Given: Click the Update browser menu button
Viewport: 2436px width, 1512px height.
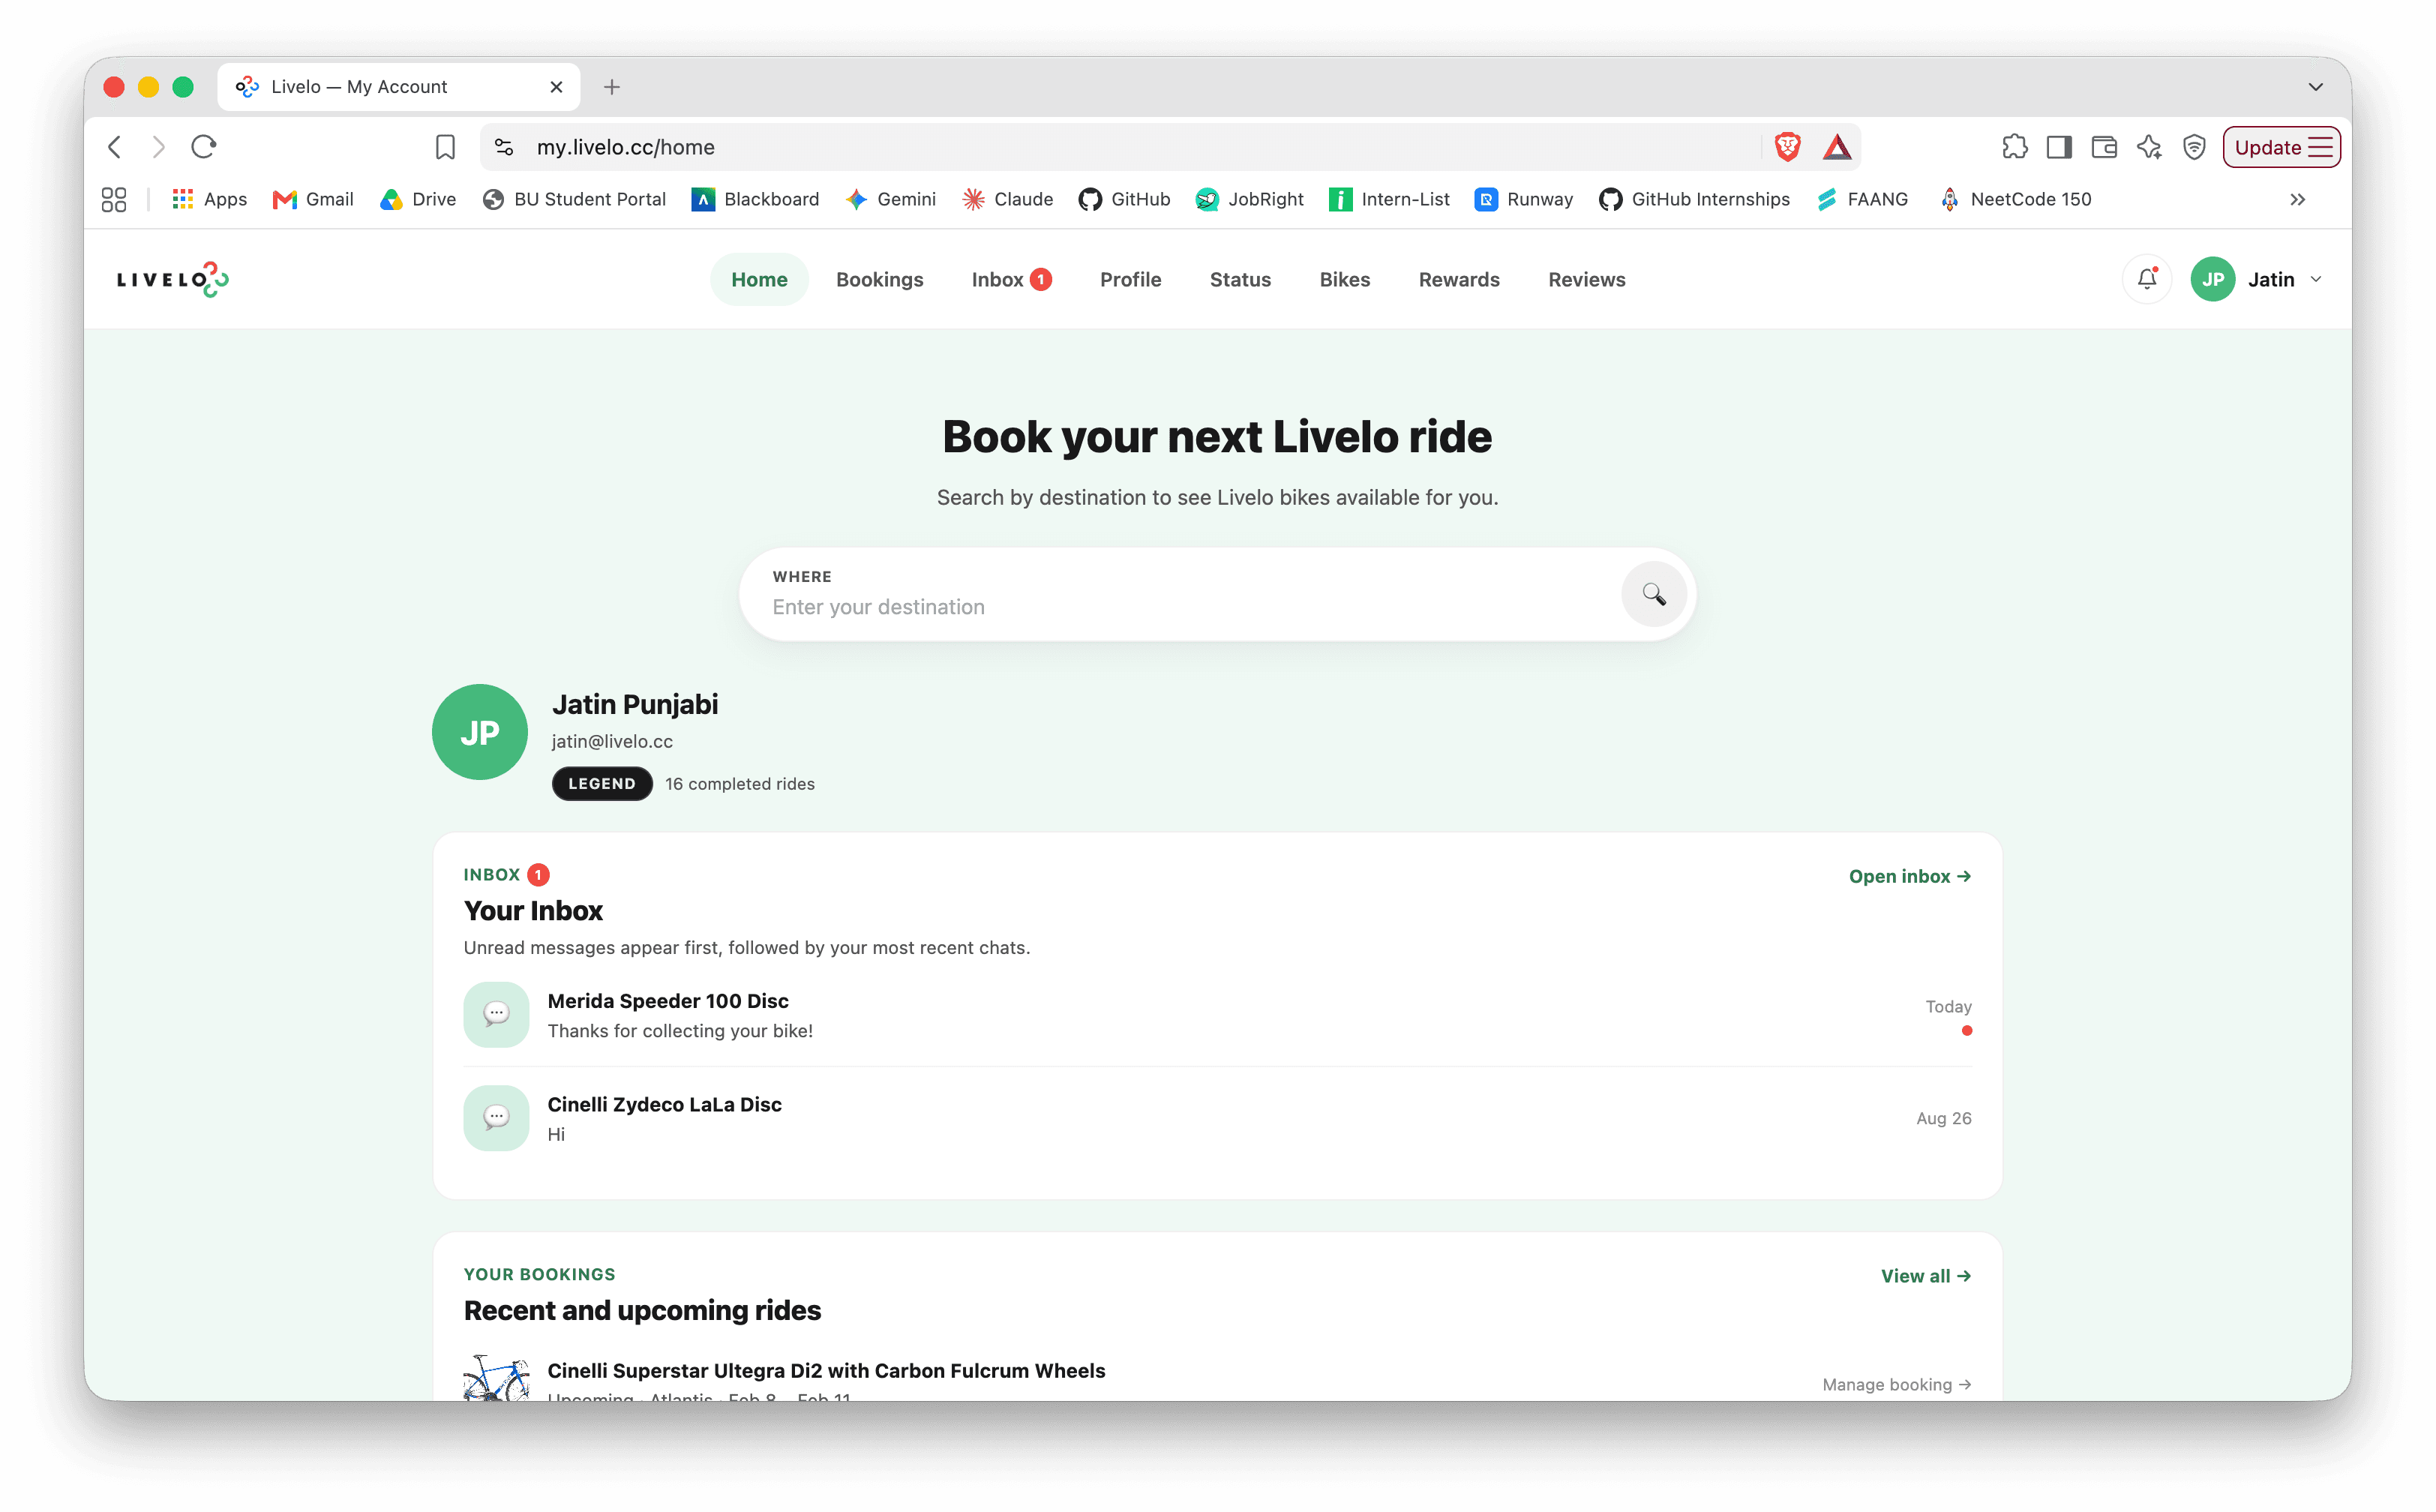Looking at the screenshot, I should 2281,147.
